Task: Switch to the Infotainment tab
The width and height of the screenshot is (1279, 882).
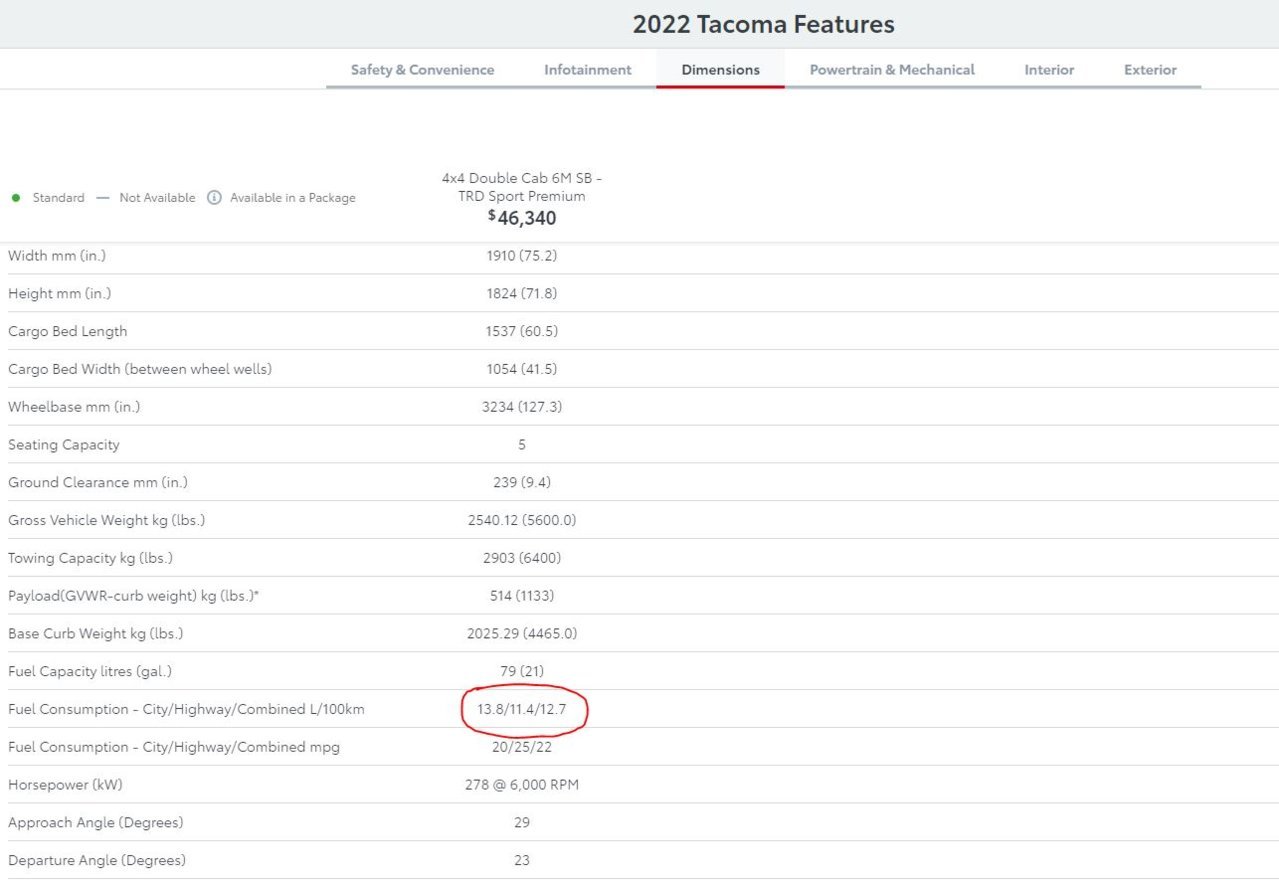Action: click(x=588, y=70)
